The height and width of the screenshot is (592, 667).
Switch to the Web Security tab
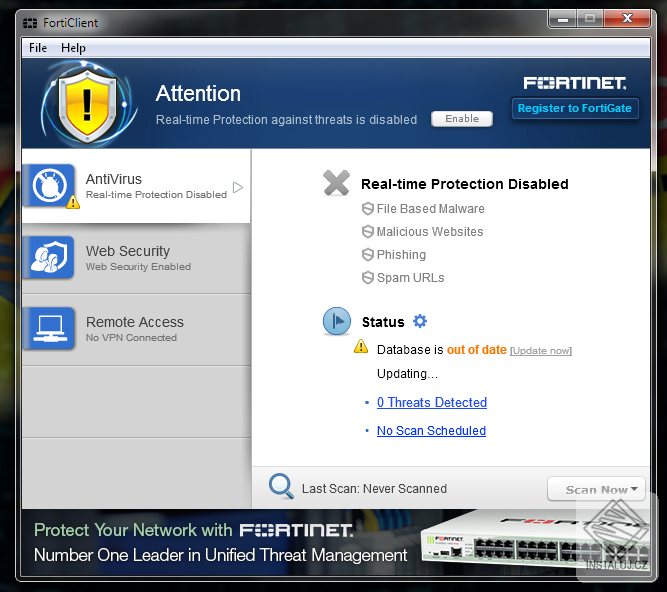(x=137, y=258)
